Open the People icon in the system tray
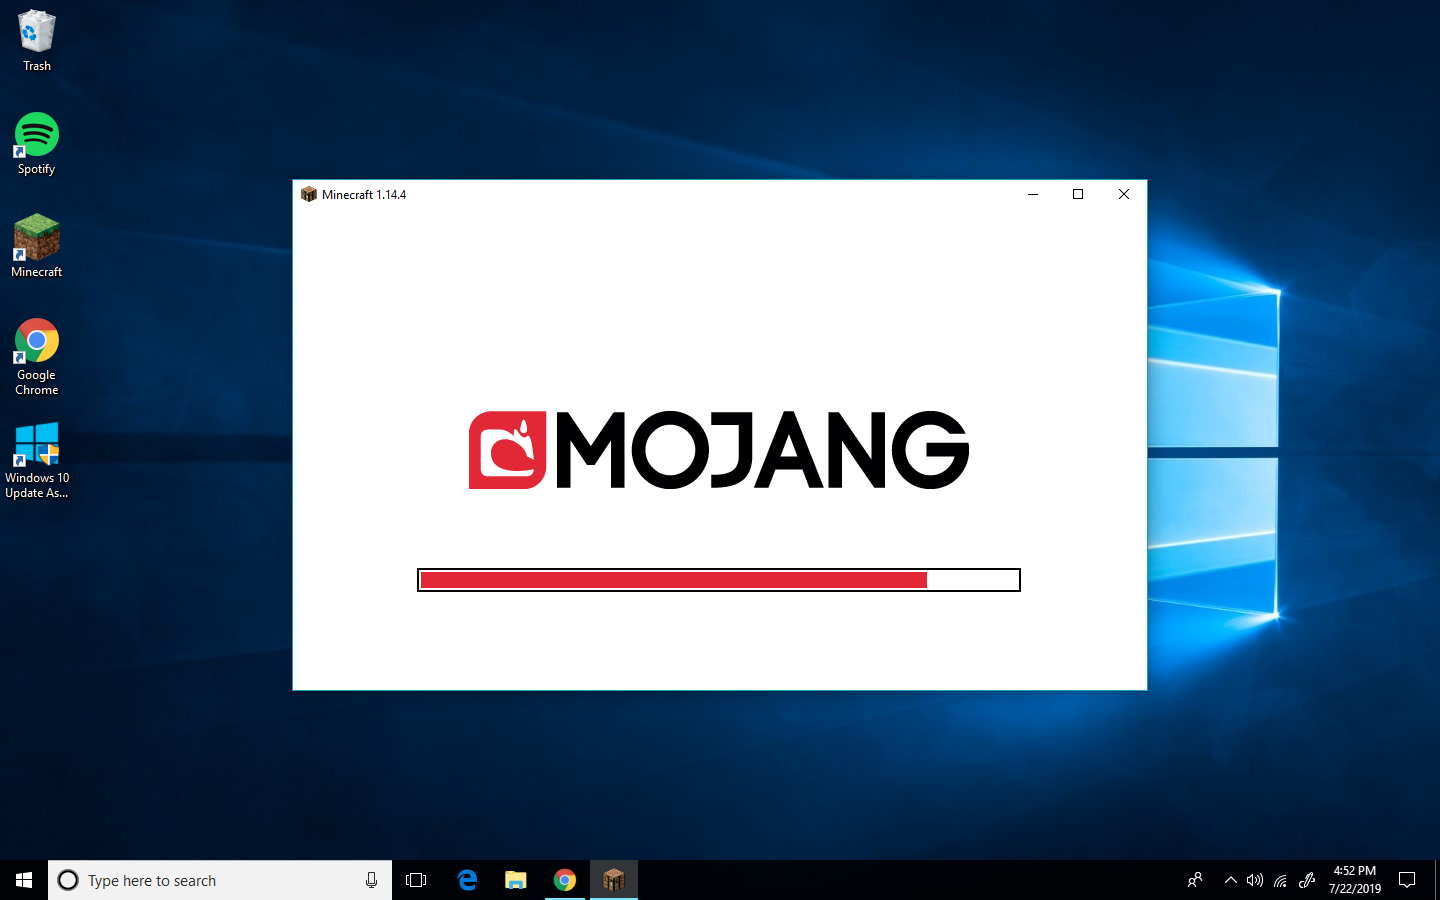 [1195, 880]
